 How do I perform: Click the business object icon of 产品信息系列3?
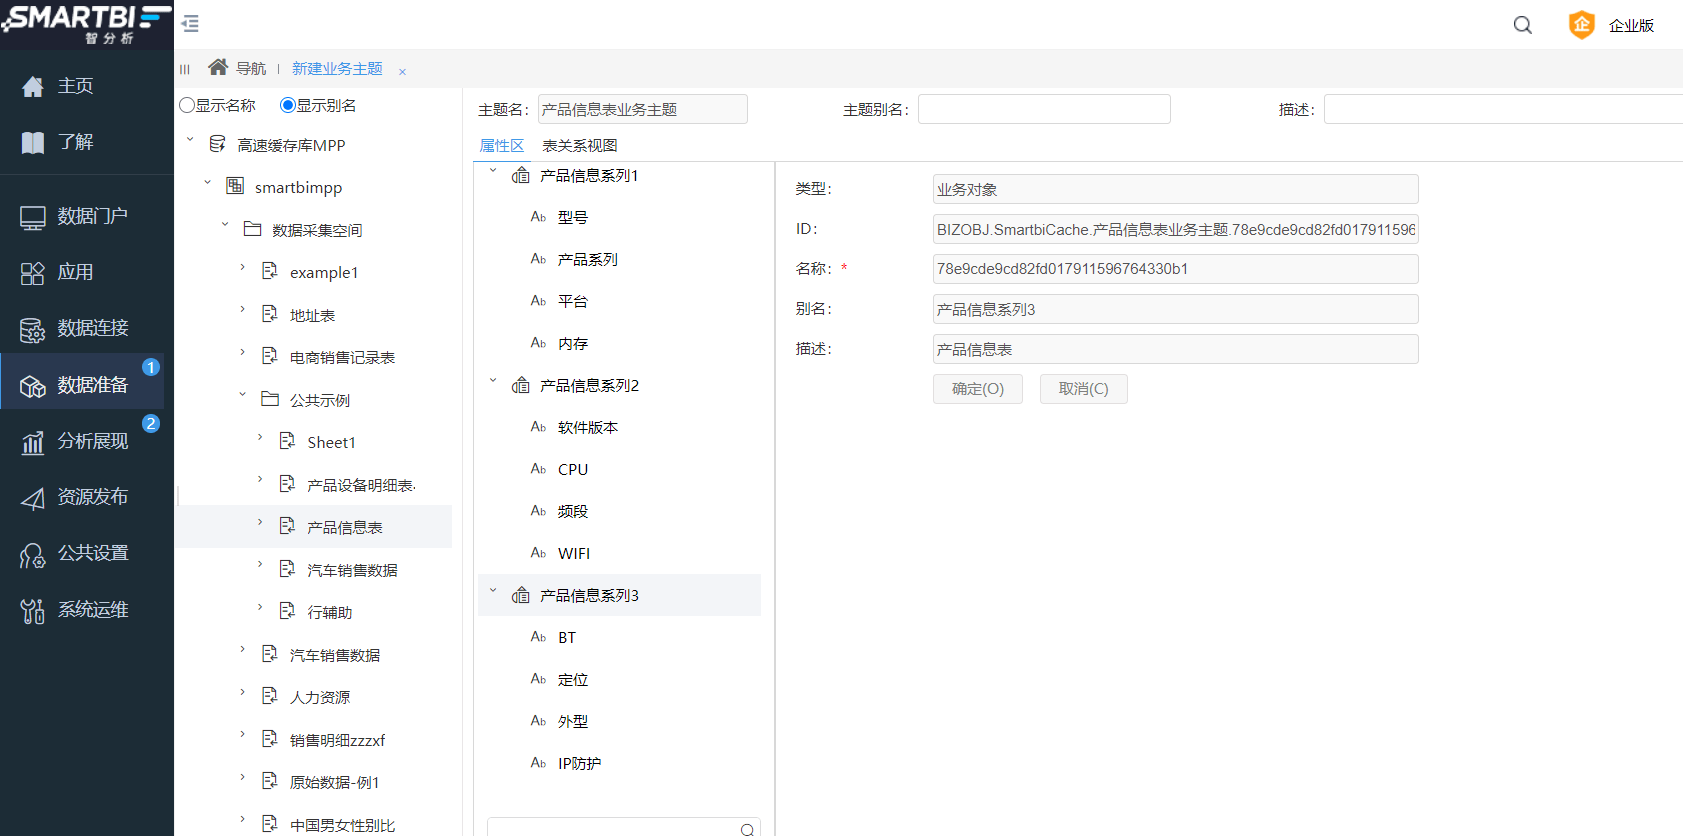coord(521,595)
